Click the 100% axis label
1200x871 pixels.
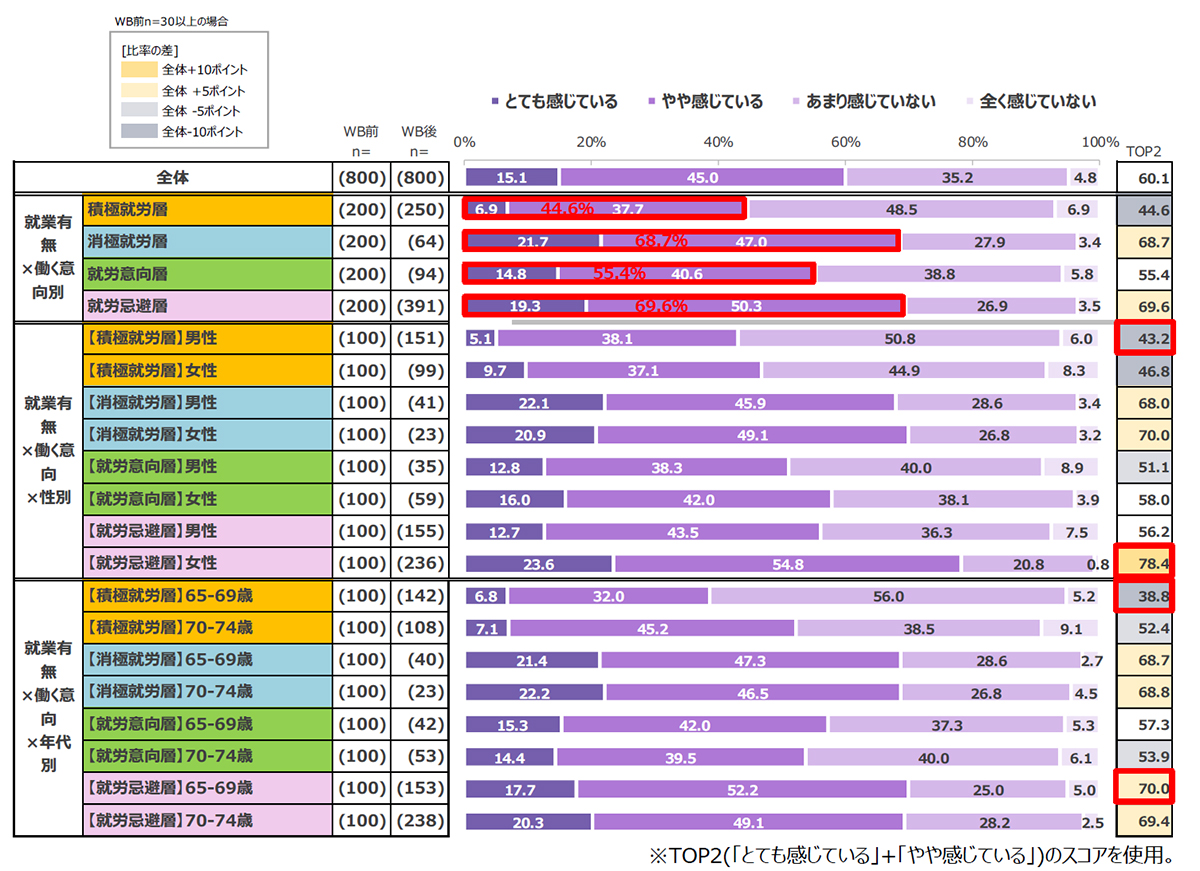point(1099,141)
